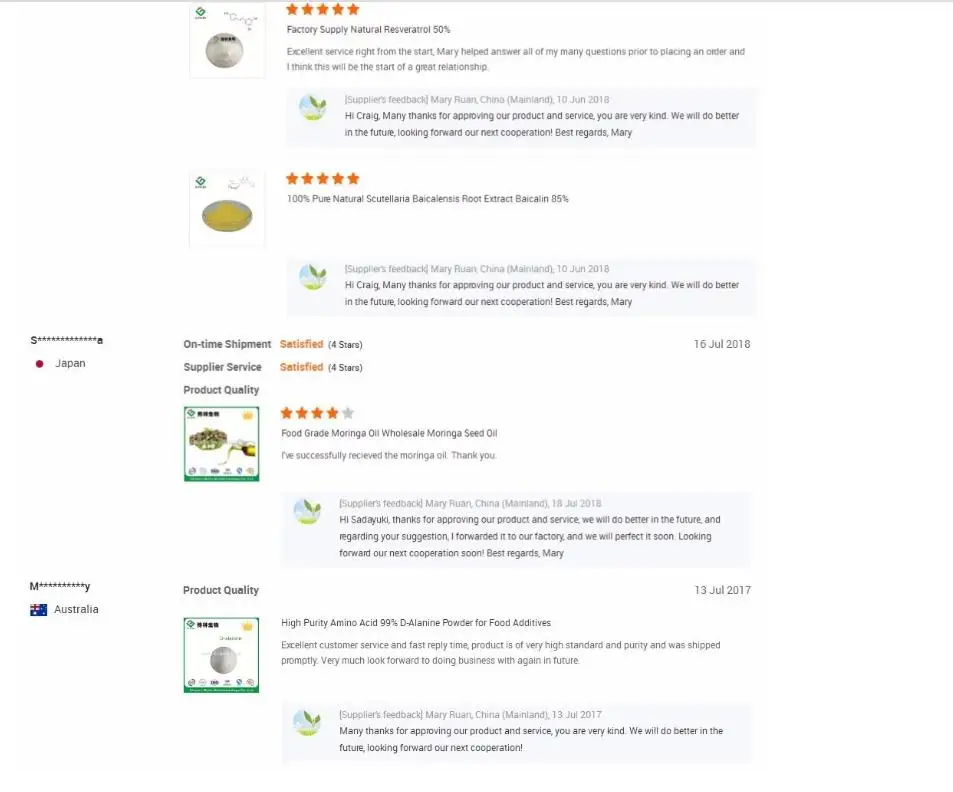Click the 13 Jul 2017 review date

722,590
